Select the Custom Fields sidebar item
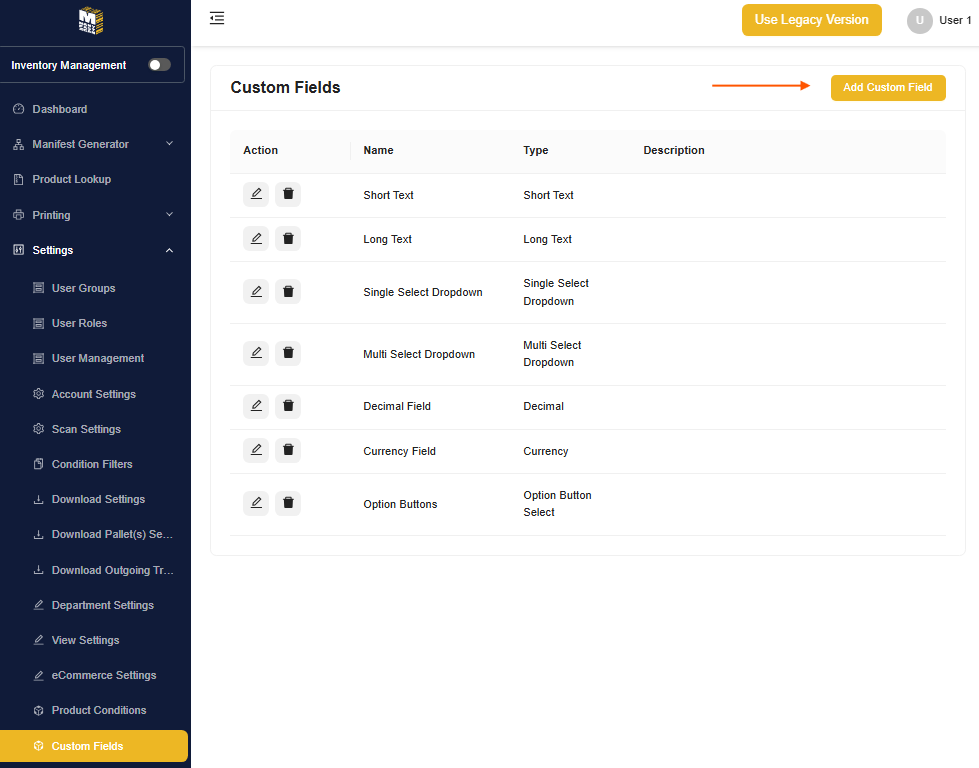 click(x=94, y=746)
